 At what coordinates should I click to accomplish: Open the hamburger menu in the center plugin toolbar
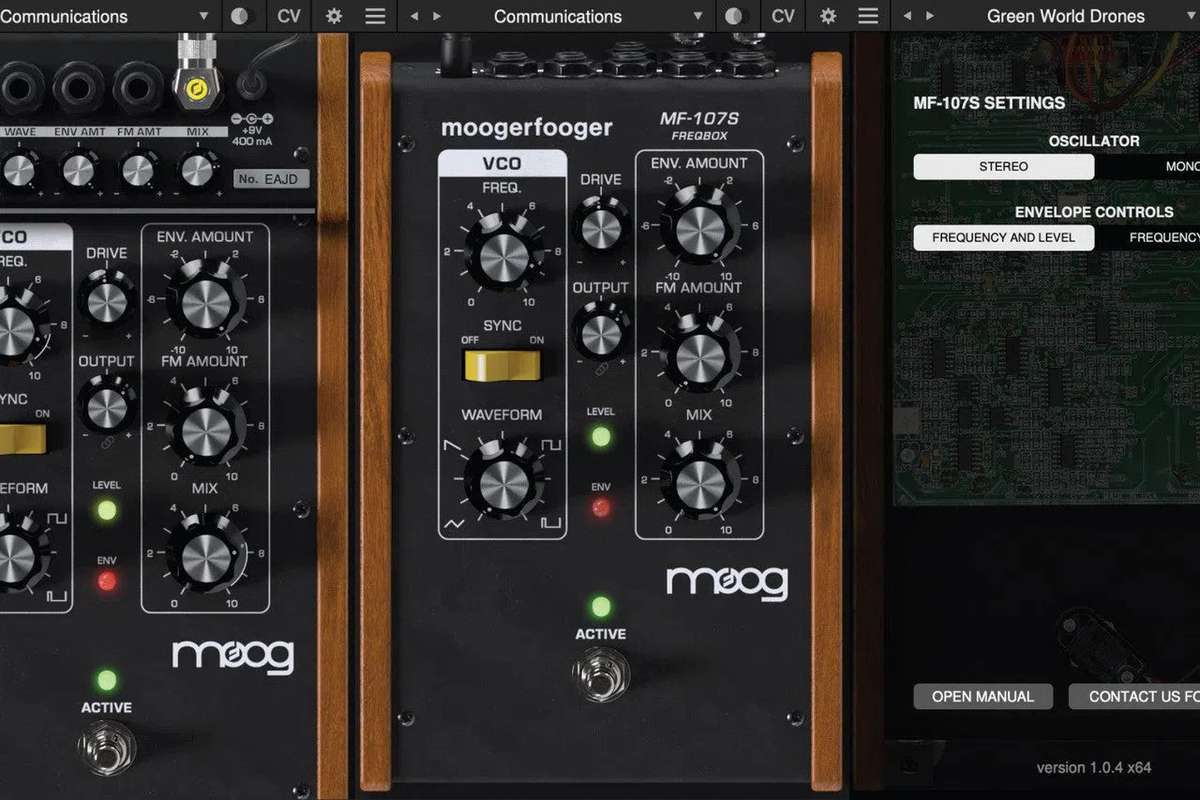click(x=869, y=16)
